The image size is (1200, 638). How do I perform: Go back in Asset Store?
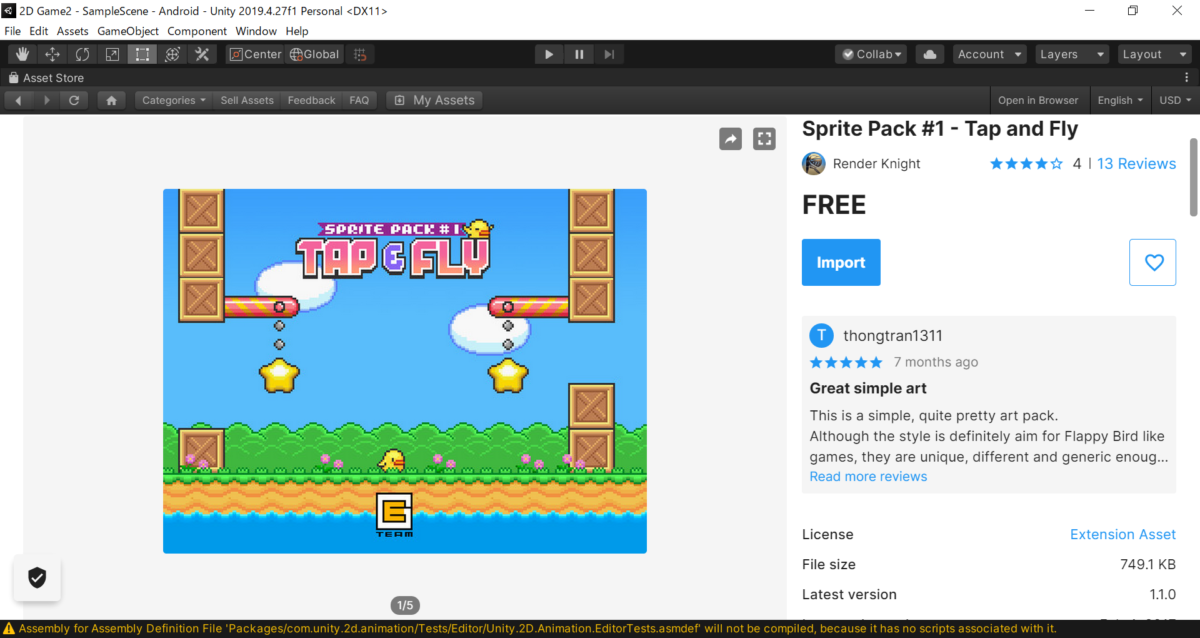click(x=19, y=100)
